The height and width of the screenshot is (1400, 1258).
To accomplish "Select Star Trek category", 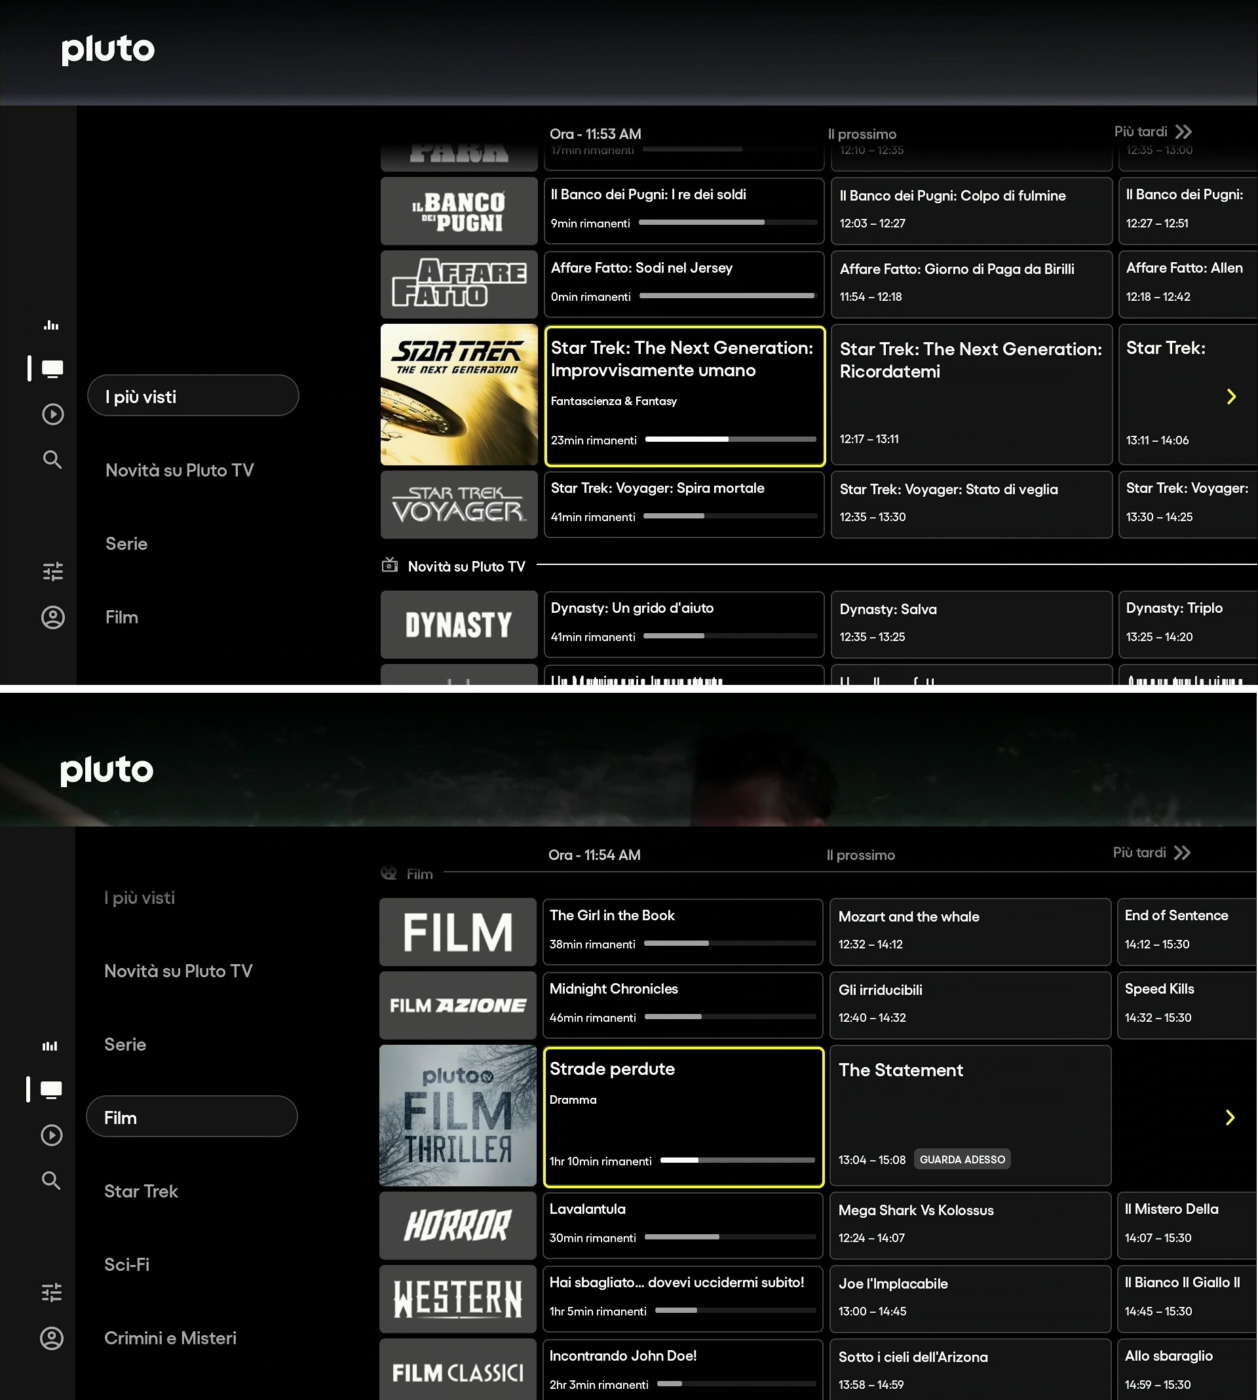I will [x=141, y=1191].
